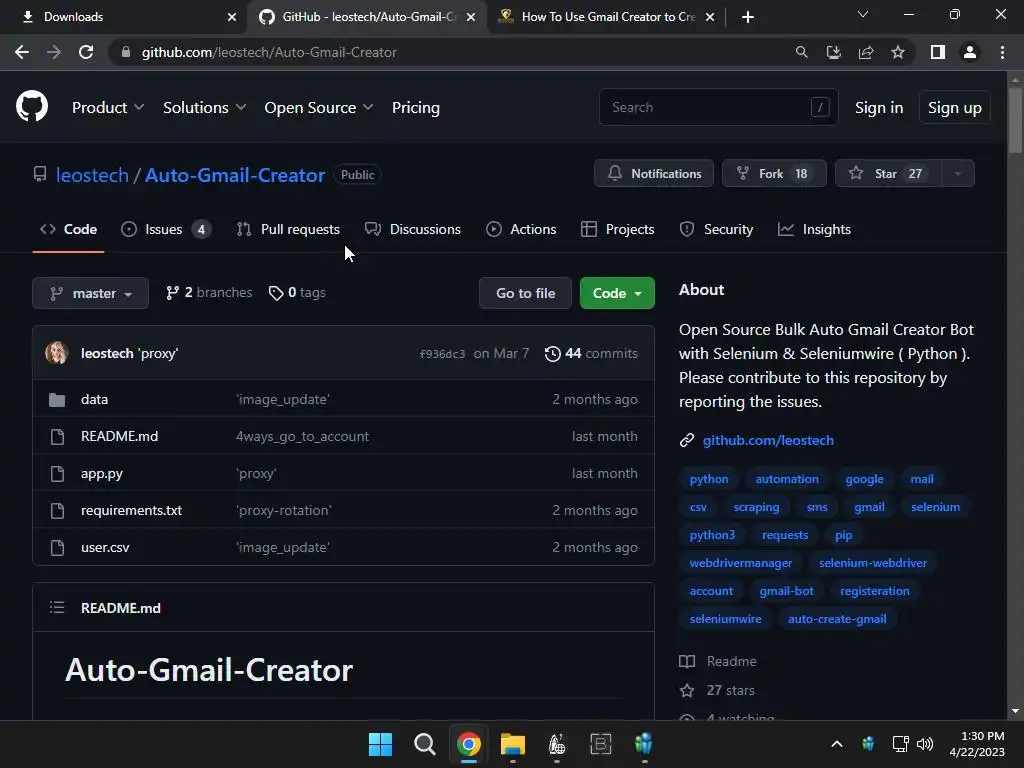The width and height of the screenshot is (1024, 768).
Task: Close the How To Use Gmail Creator tab
Action: pyautogui.click(x=710, y=17)
